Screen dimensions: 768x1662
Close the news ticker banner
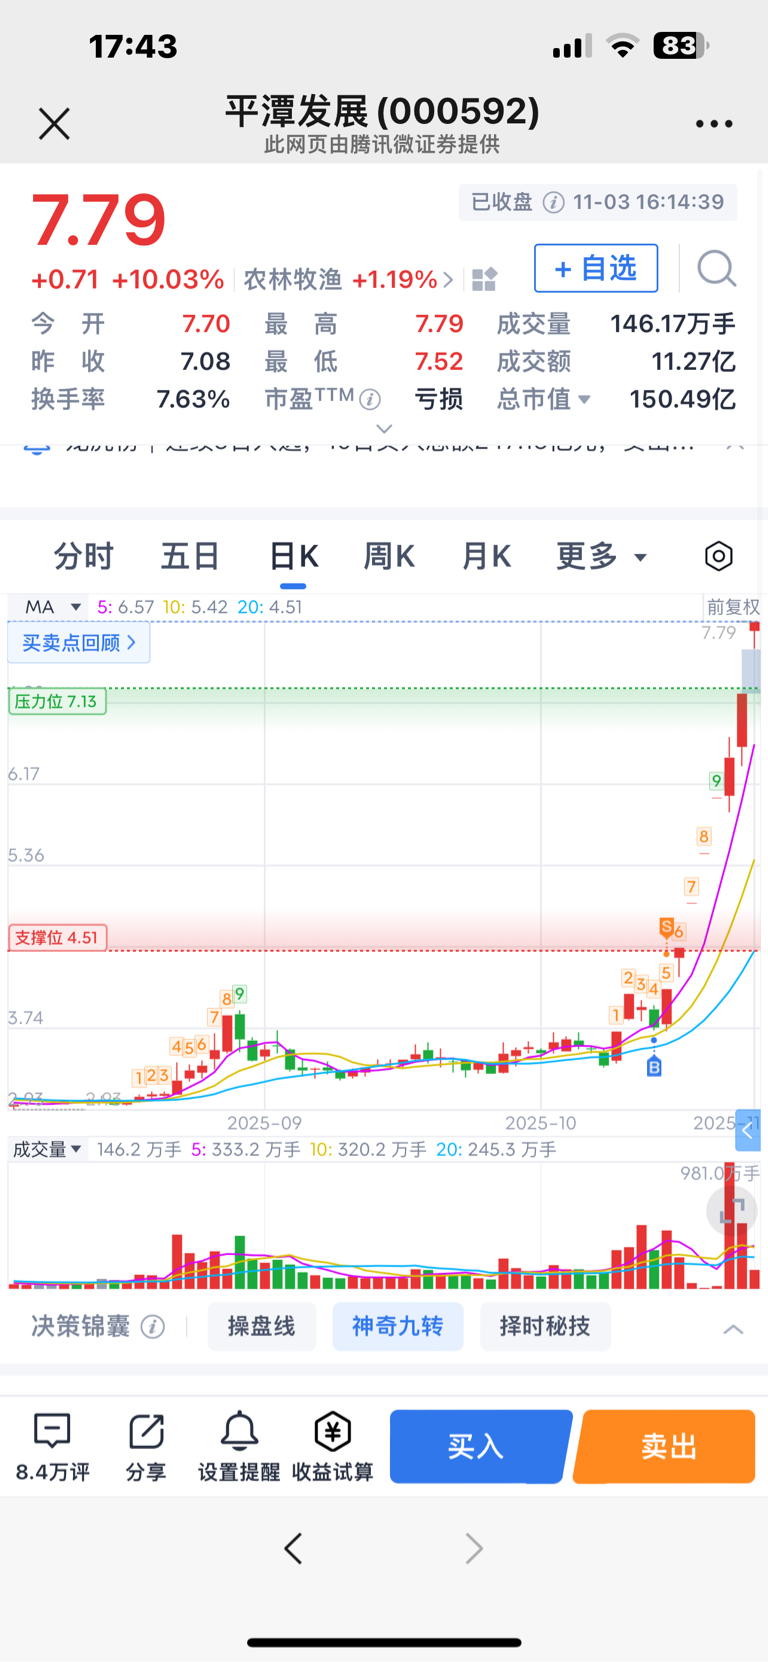(735, 445)
